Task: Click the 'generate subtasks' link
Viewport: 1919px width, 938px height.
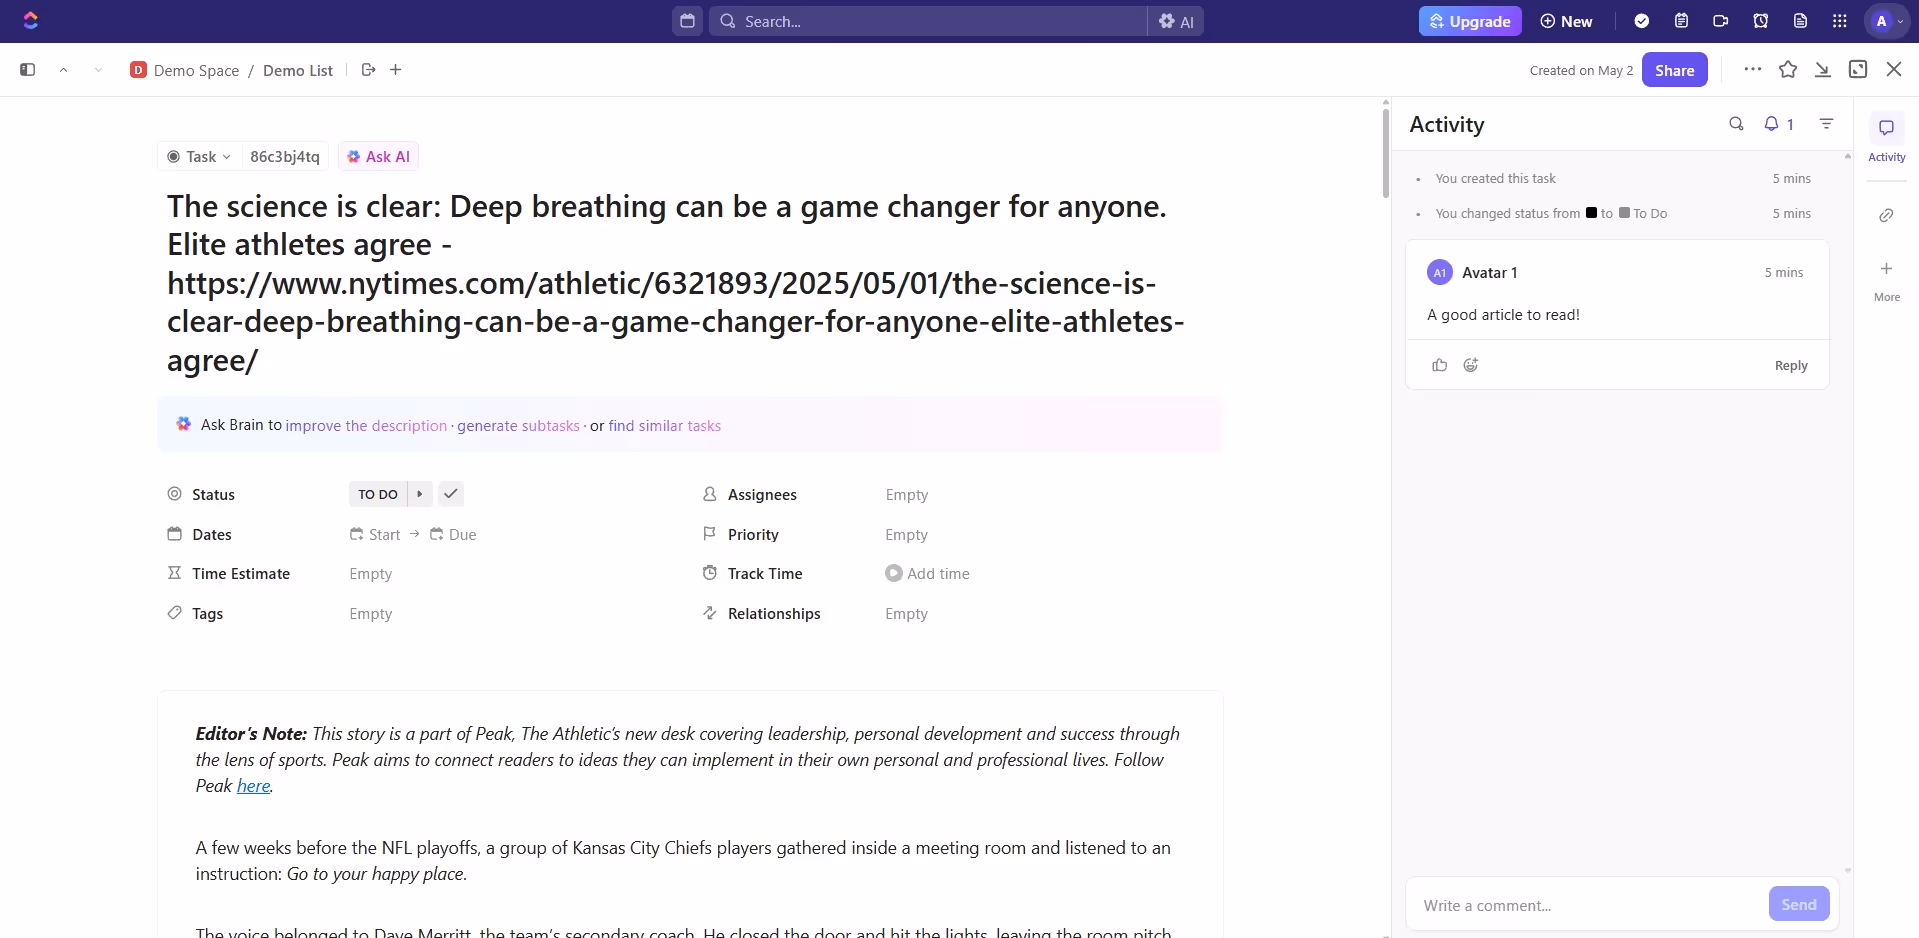Action: click(517, 425)
